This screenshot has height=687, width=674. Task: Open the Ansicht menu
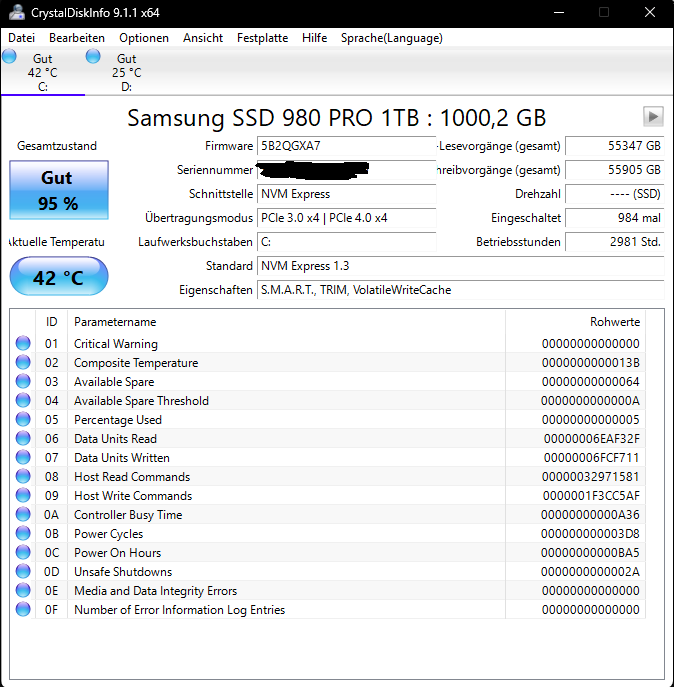[203, 38]
